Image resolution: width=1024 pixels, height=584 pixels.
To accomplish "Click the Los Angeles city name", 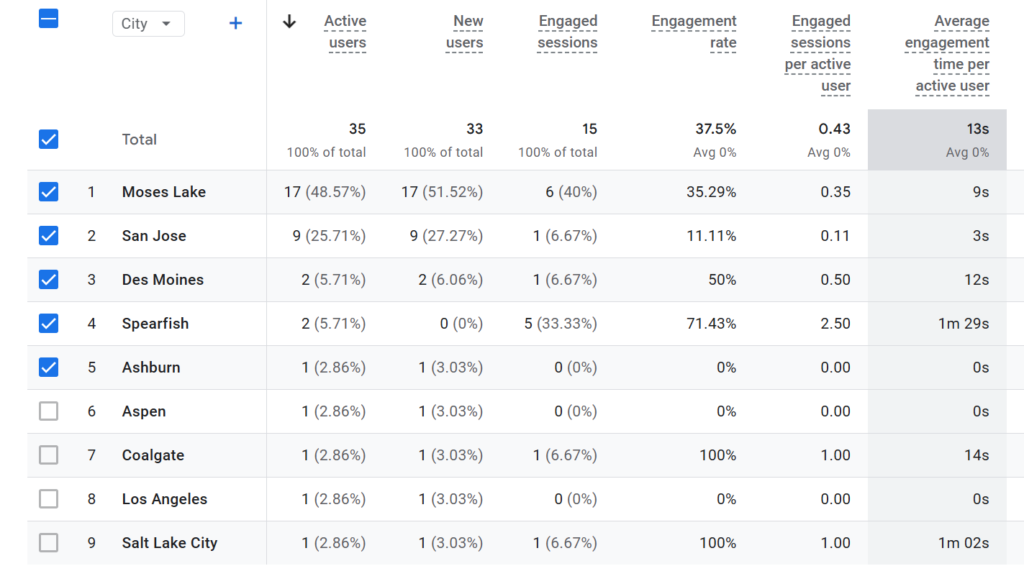I will pos(164,499).
